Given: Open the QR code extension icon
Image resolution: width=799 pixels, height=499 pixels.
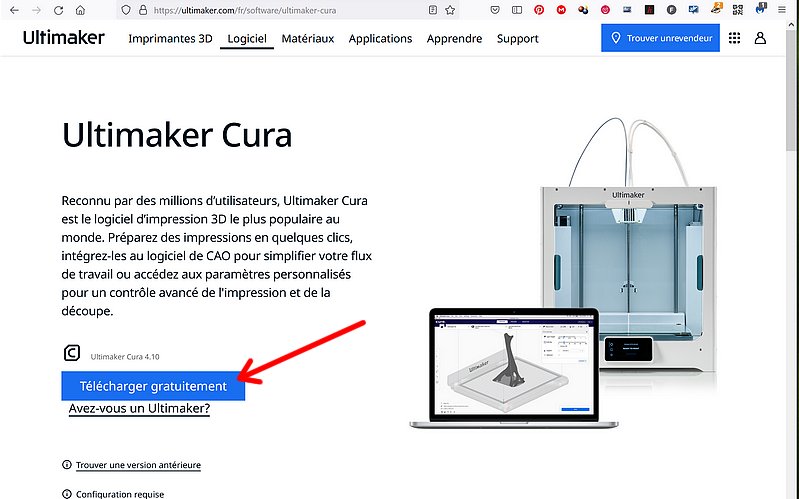Looking at the screenshot, I should [x=738, y=10].
